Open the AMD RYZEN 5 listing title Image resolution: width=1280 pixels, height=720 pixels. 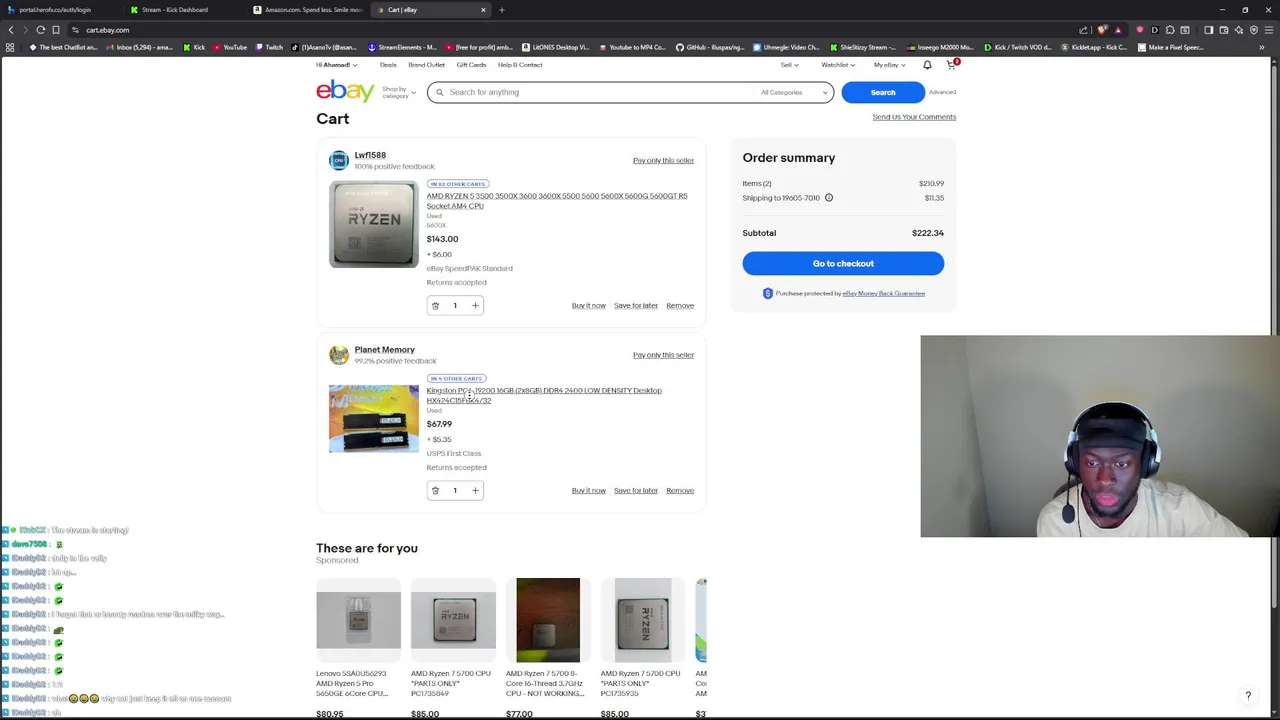point(556,201)
